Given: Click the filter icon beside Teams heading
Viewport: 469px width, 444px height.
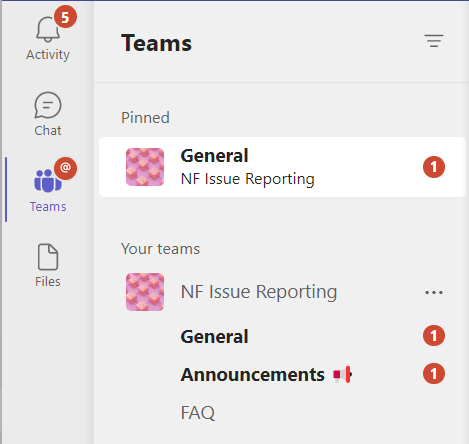Looking at the screenshot, I should 434,41.
